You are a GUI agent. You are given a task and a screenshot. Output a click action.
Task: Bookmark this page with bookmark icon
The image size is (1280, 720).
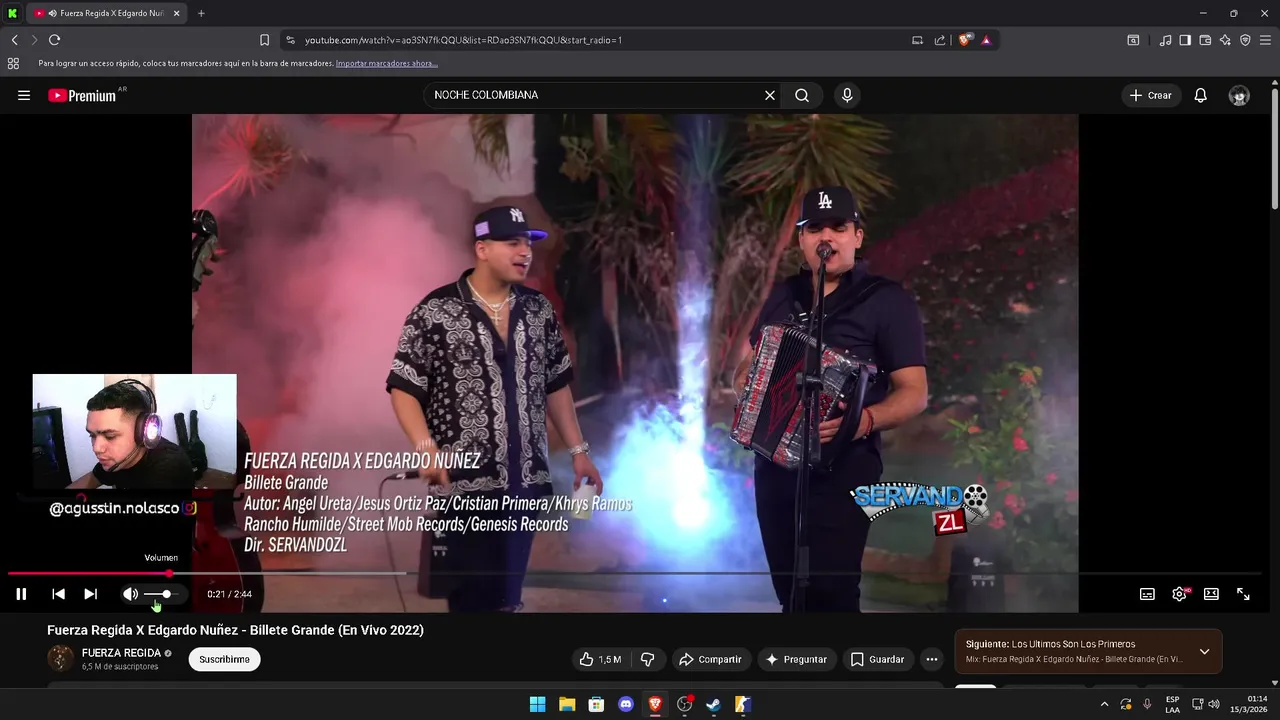(x=264, y=40)
